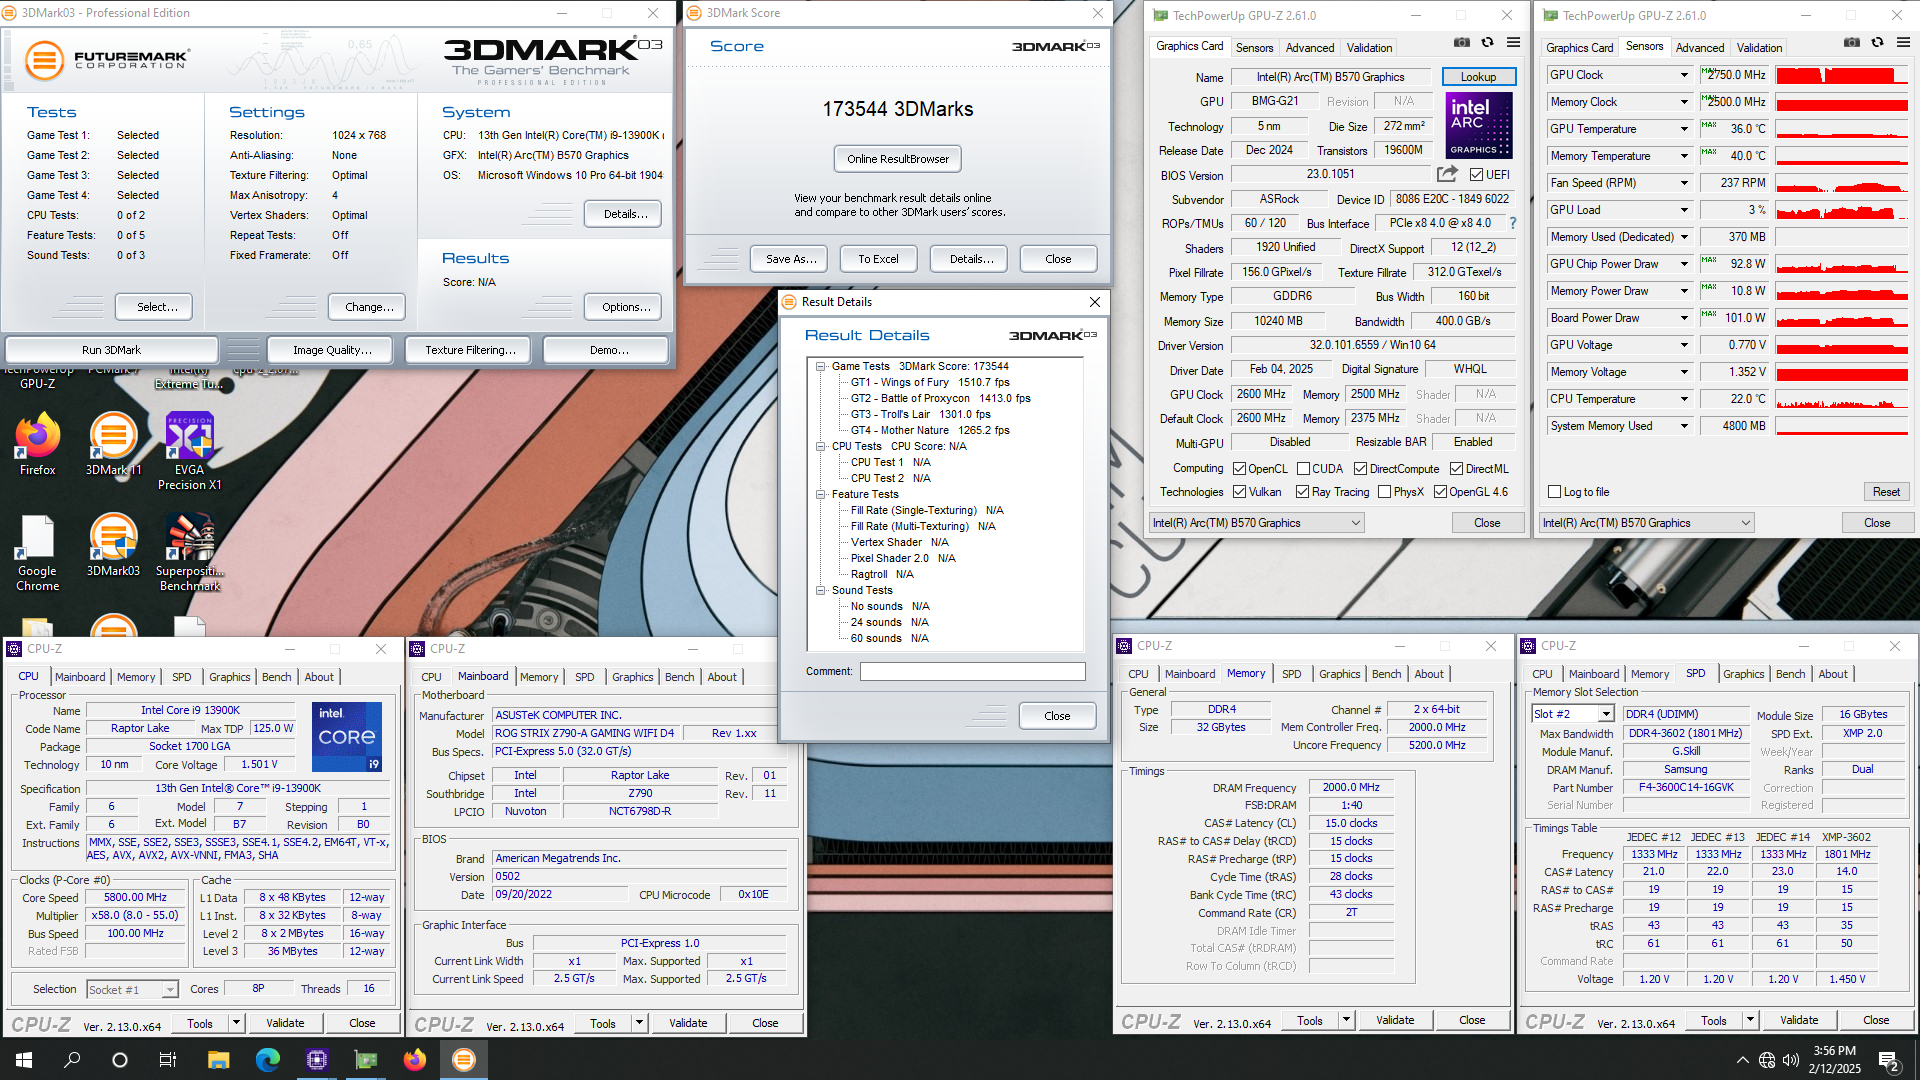Click screenshot camera icon in left GPU-Z window
Viewport: 1920px width, 1080px height.
pyautogui.click(x=1461, y=43)
